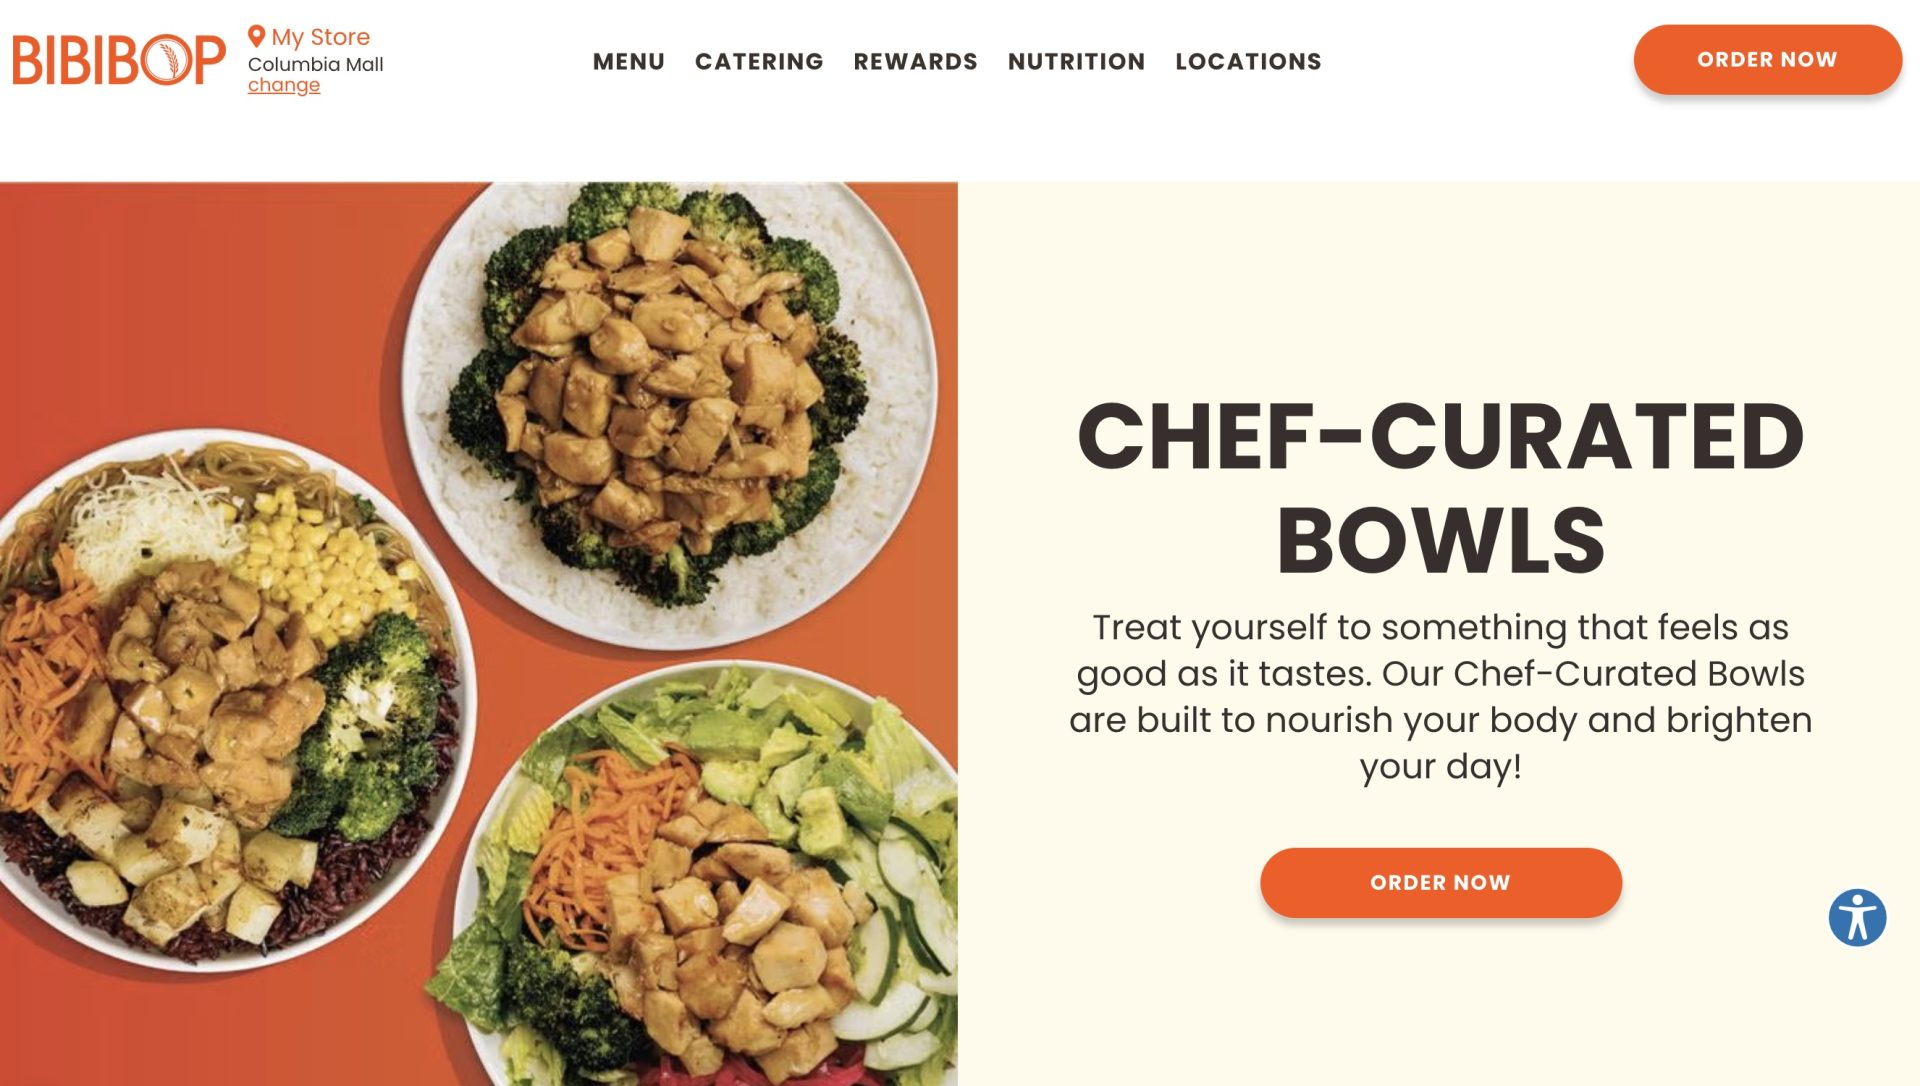Screen dimensions: 1920x1086
Task: Click the Columbia Mall store name
Action: [x=315, y=64]
